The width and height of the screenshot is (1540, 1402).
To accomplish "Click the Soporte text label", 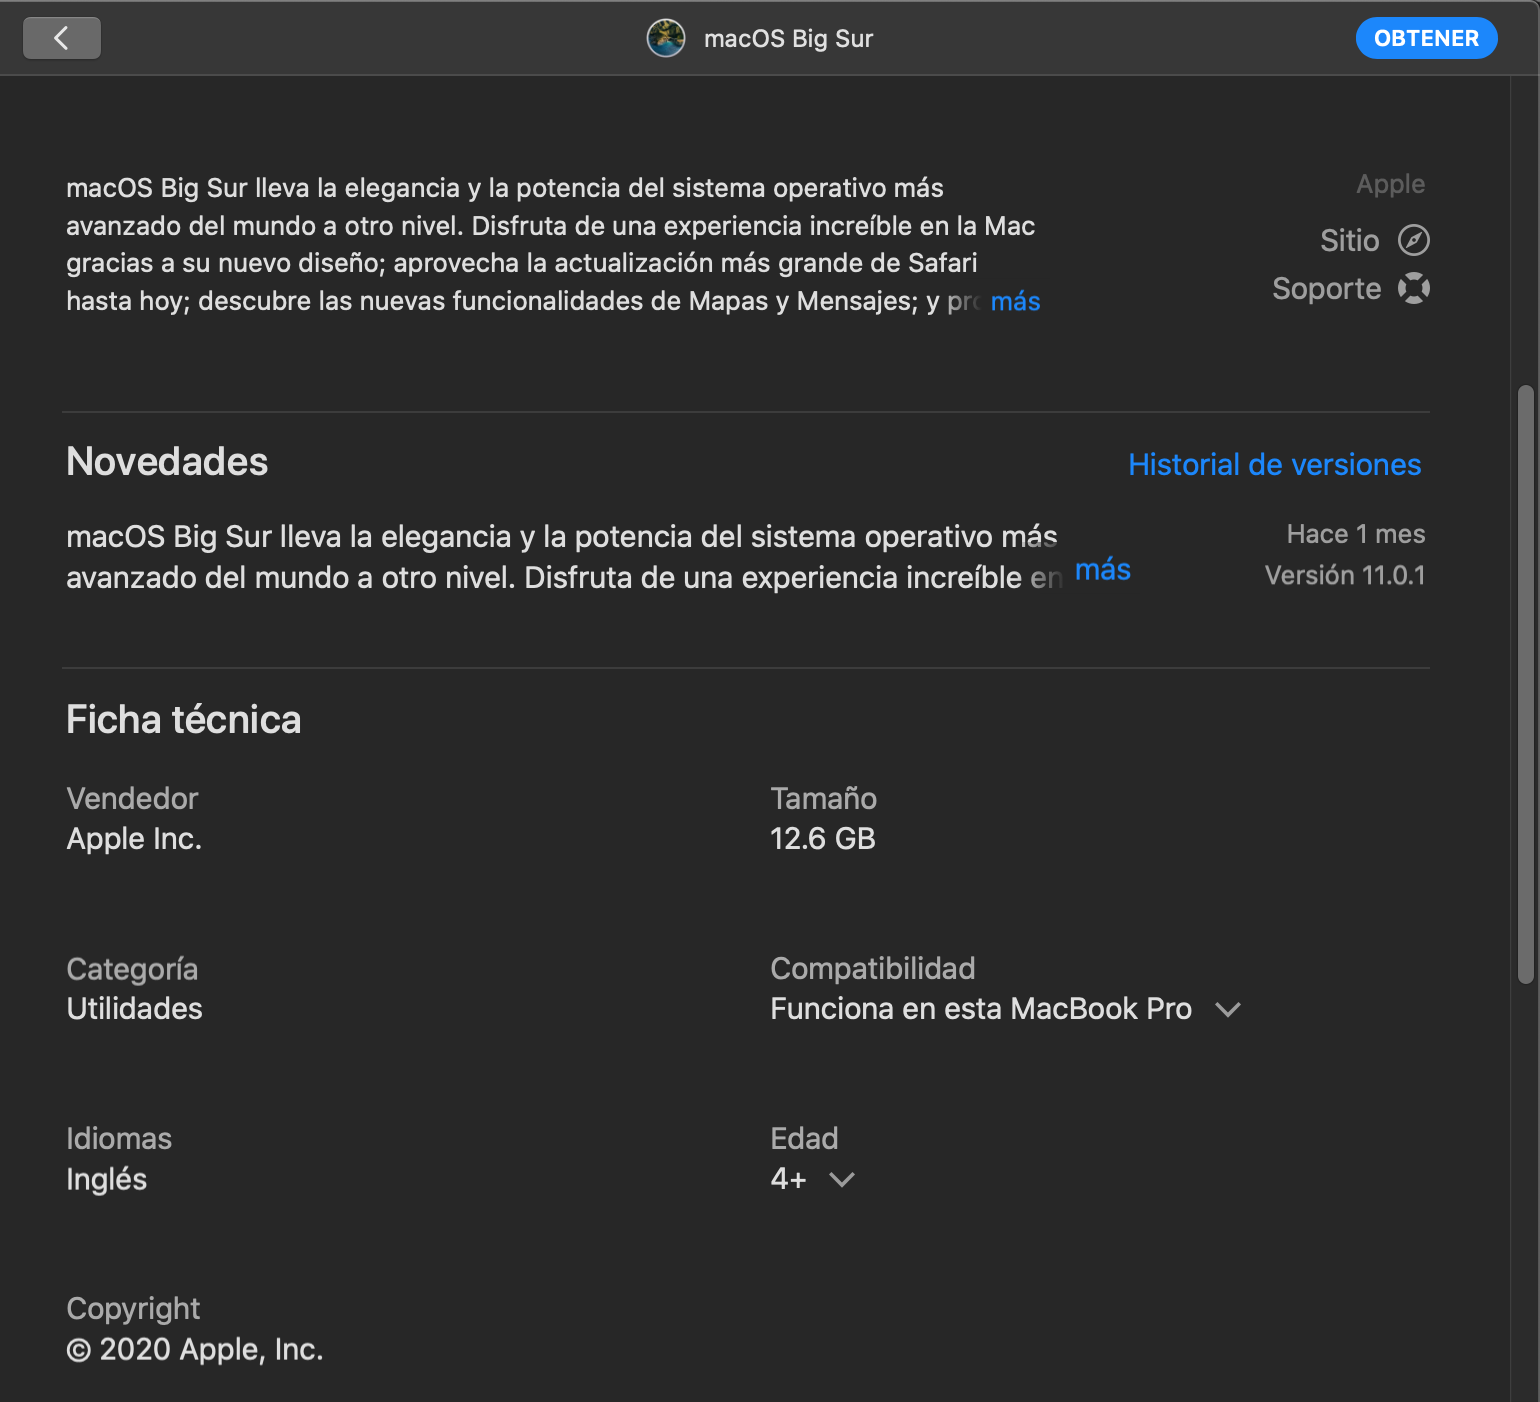I will click(x=1326, y=288).
